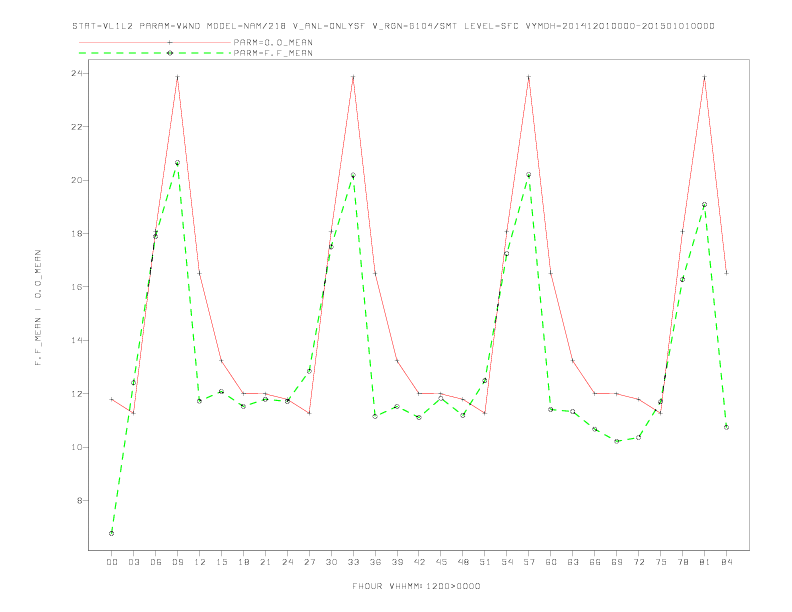
Task: Click the x-axis hour label 33
Action: [x=353, y=562]
